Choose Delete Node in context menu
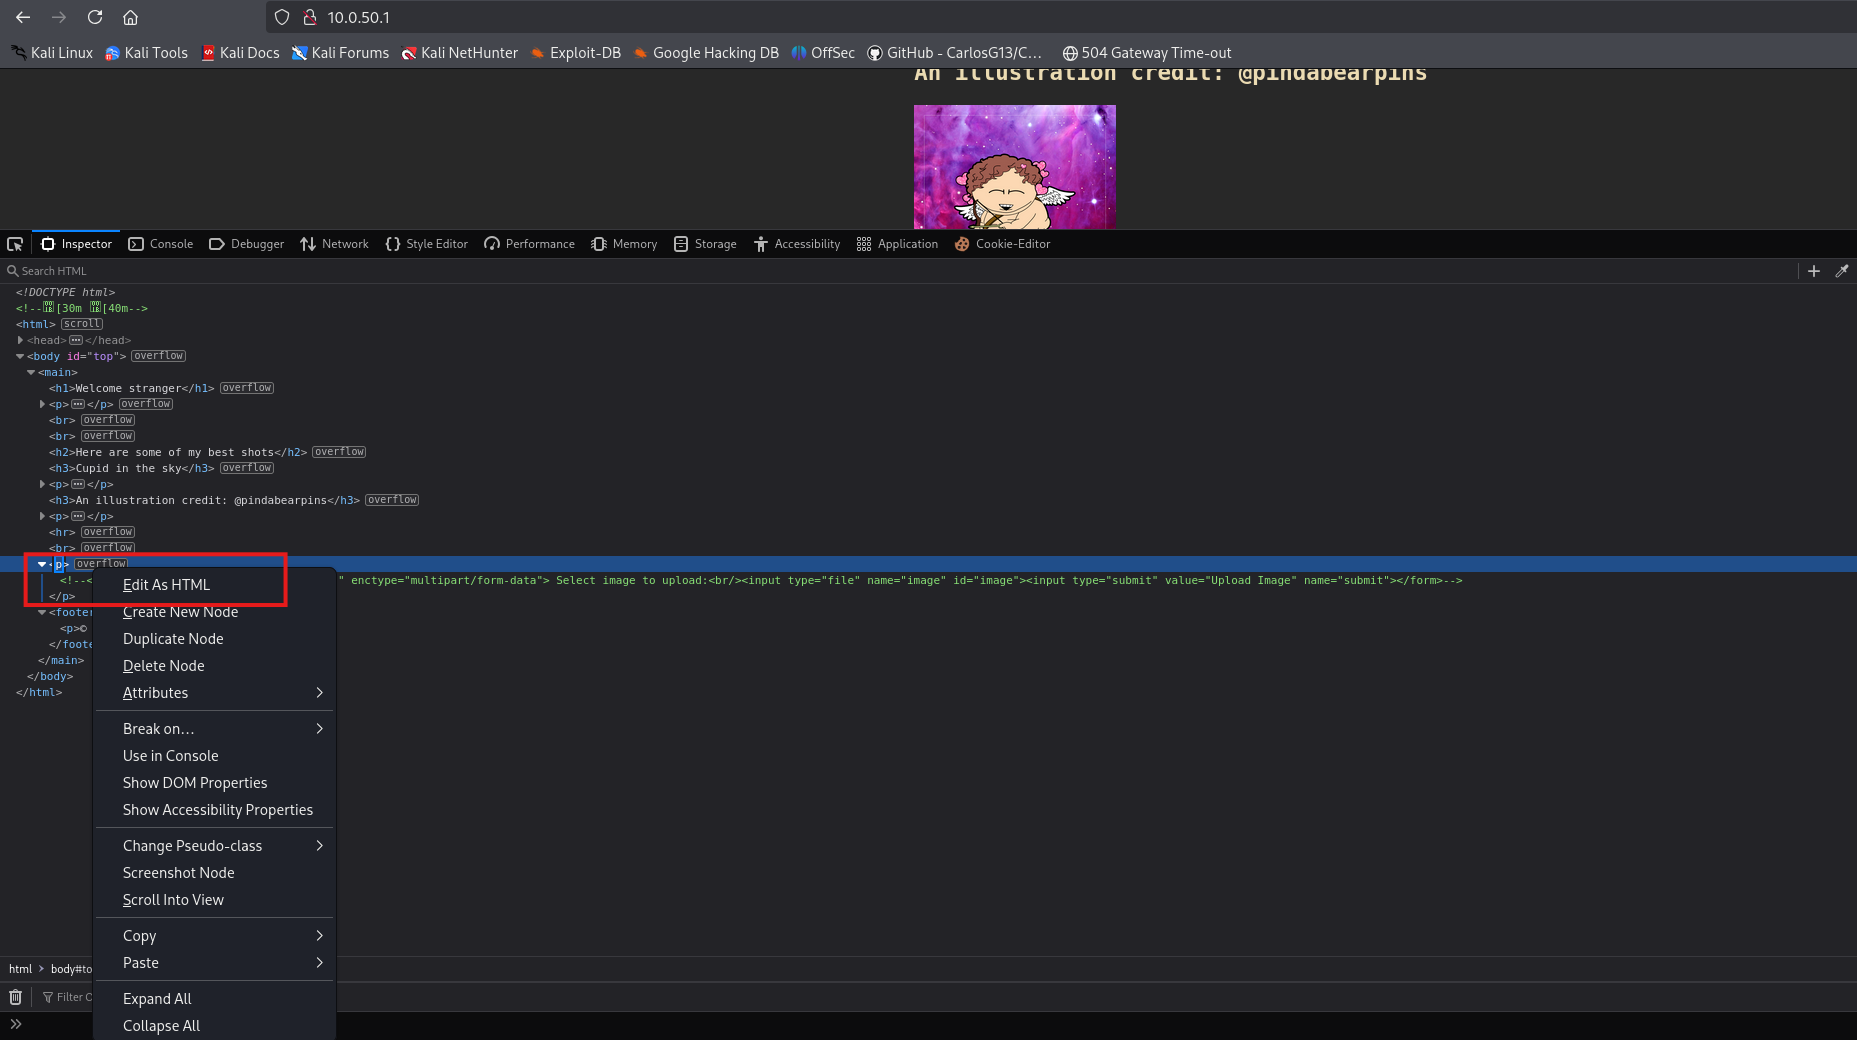This screenshot has width=1857, height=1040. pos(163,666)
